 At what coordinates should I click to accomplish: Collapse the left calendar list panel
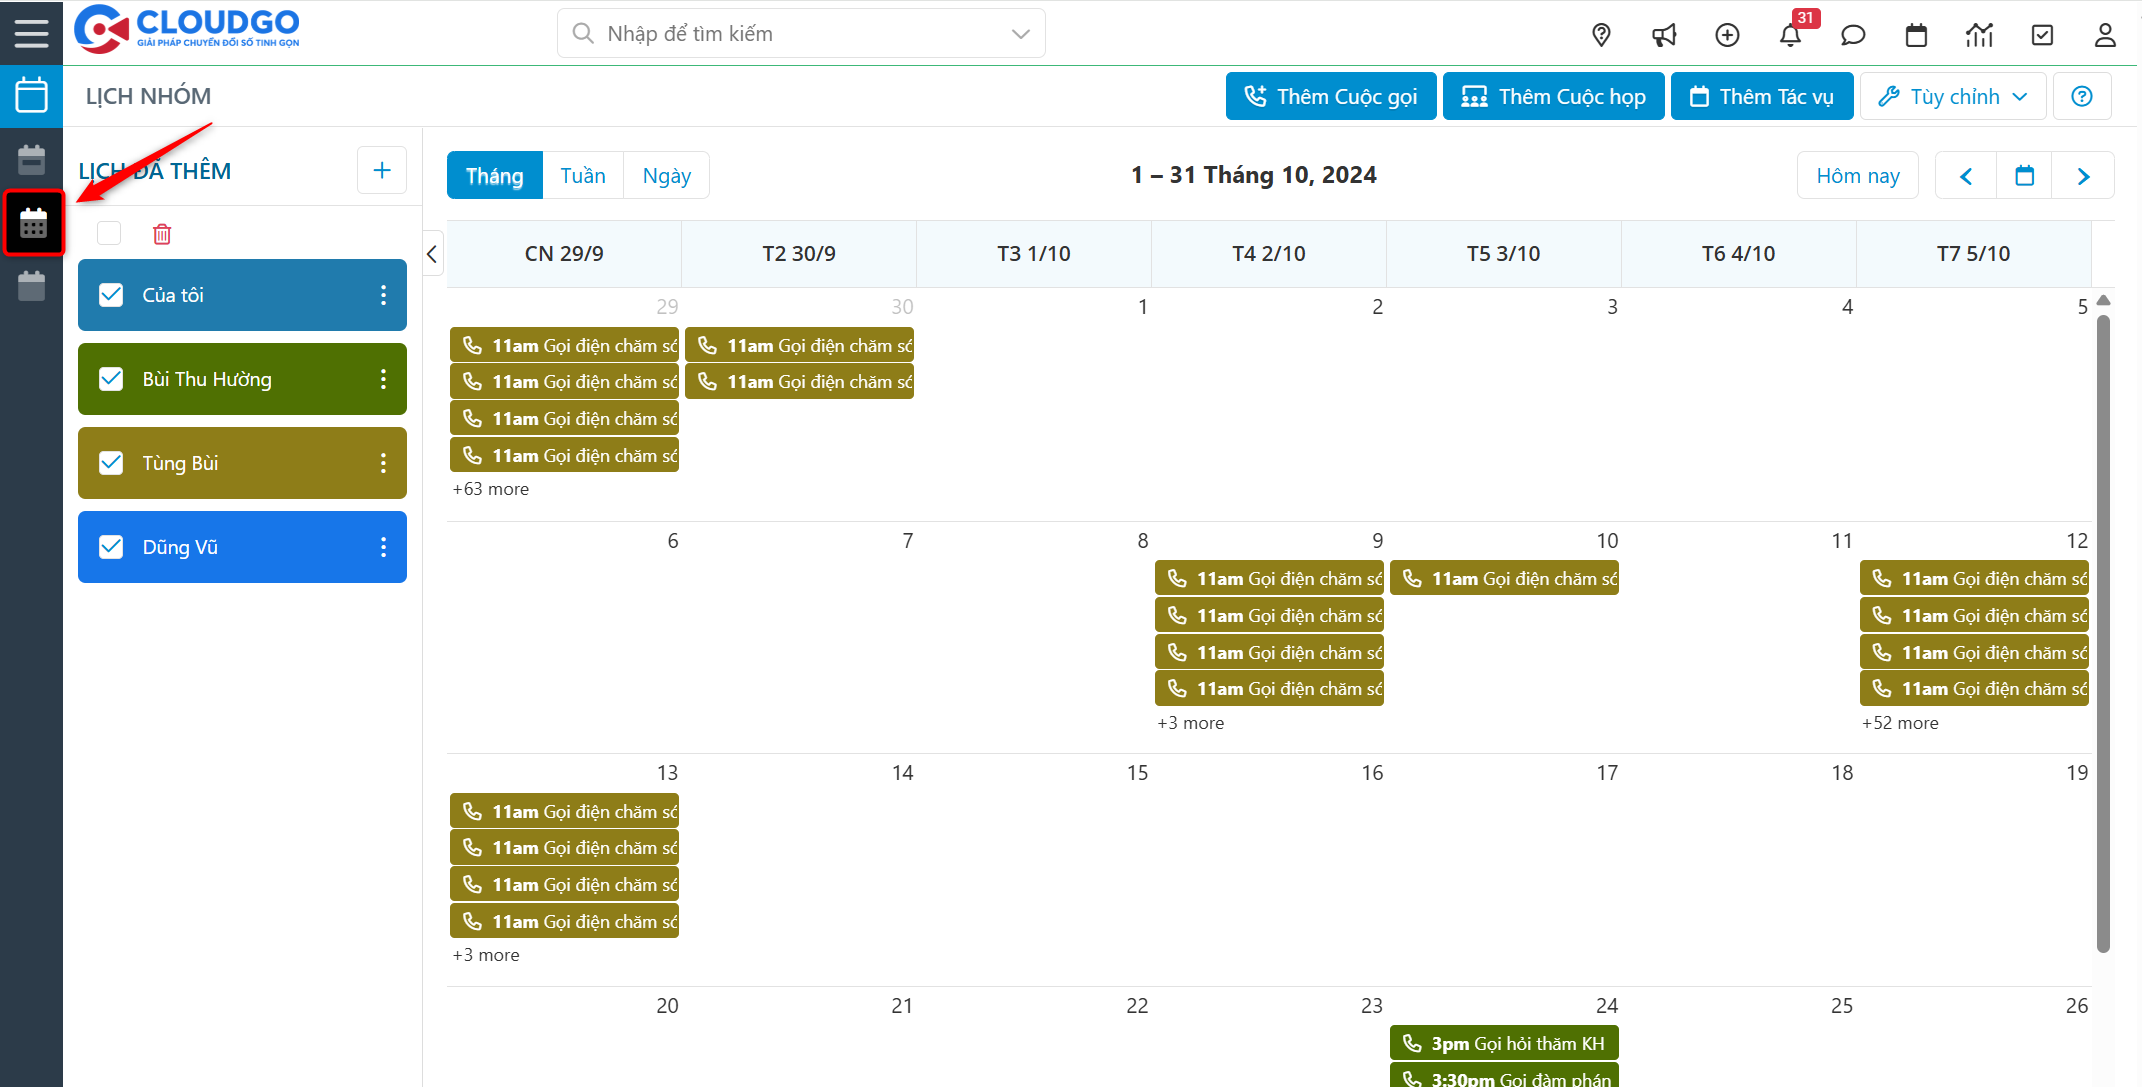tap(432, 254)
